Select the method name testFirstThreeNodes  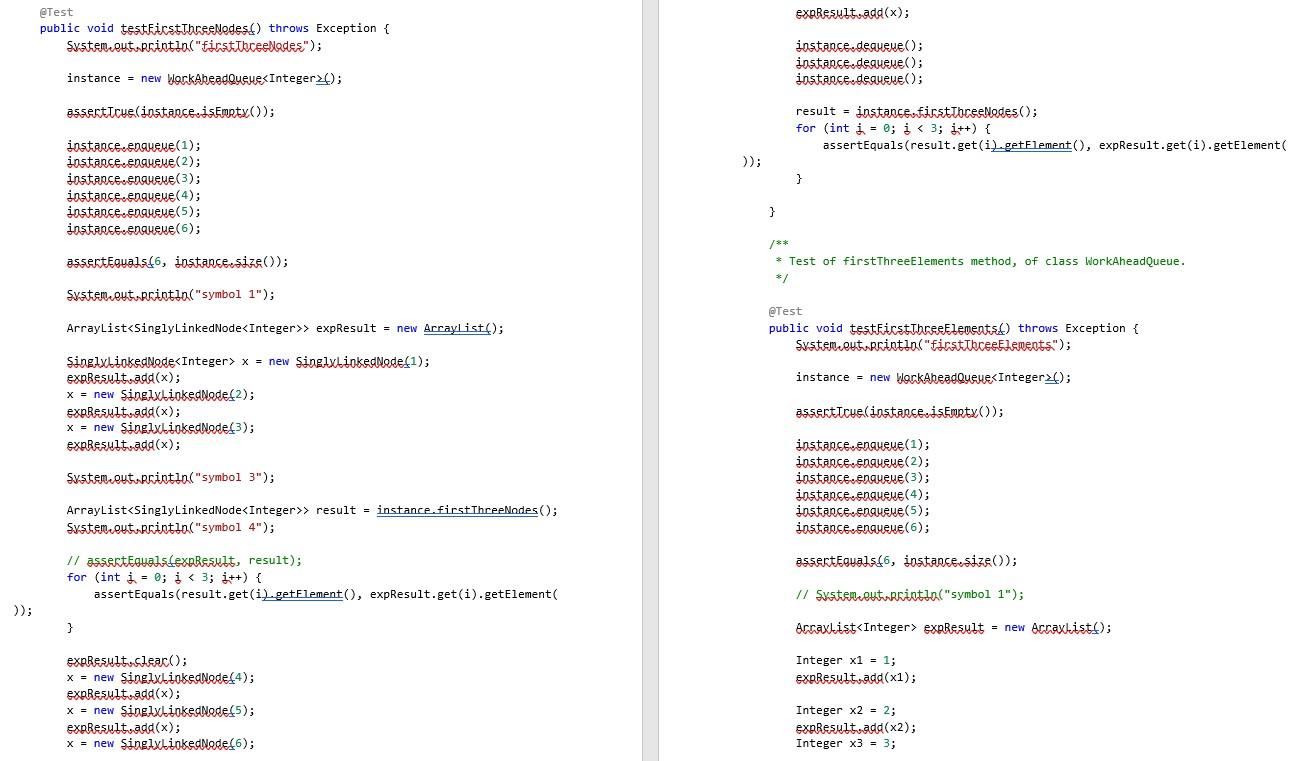[x=186, y=28]
